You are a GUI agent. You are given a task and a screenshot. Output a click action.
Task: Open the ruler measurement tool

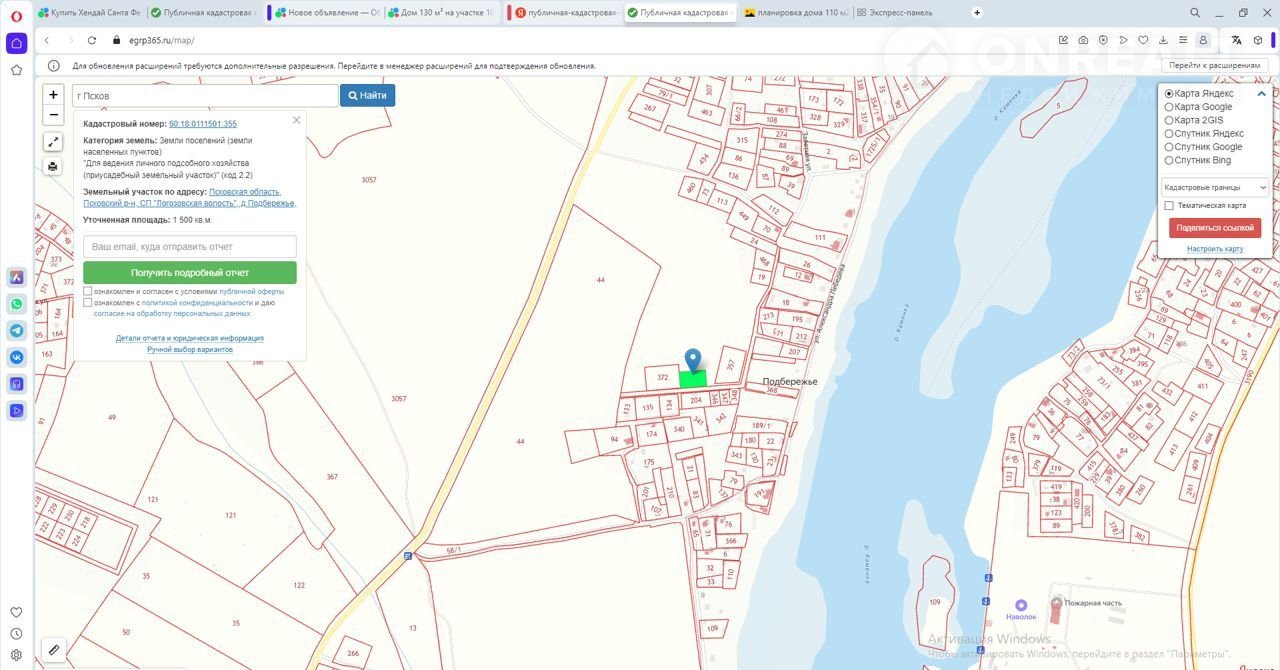54,650
